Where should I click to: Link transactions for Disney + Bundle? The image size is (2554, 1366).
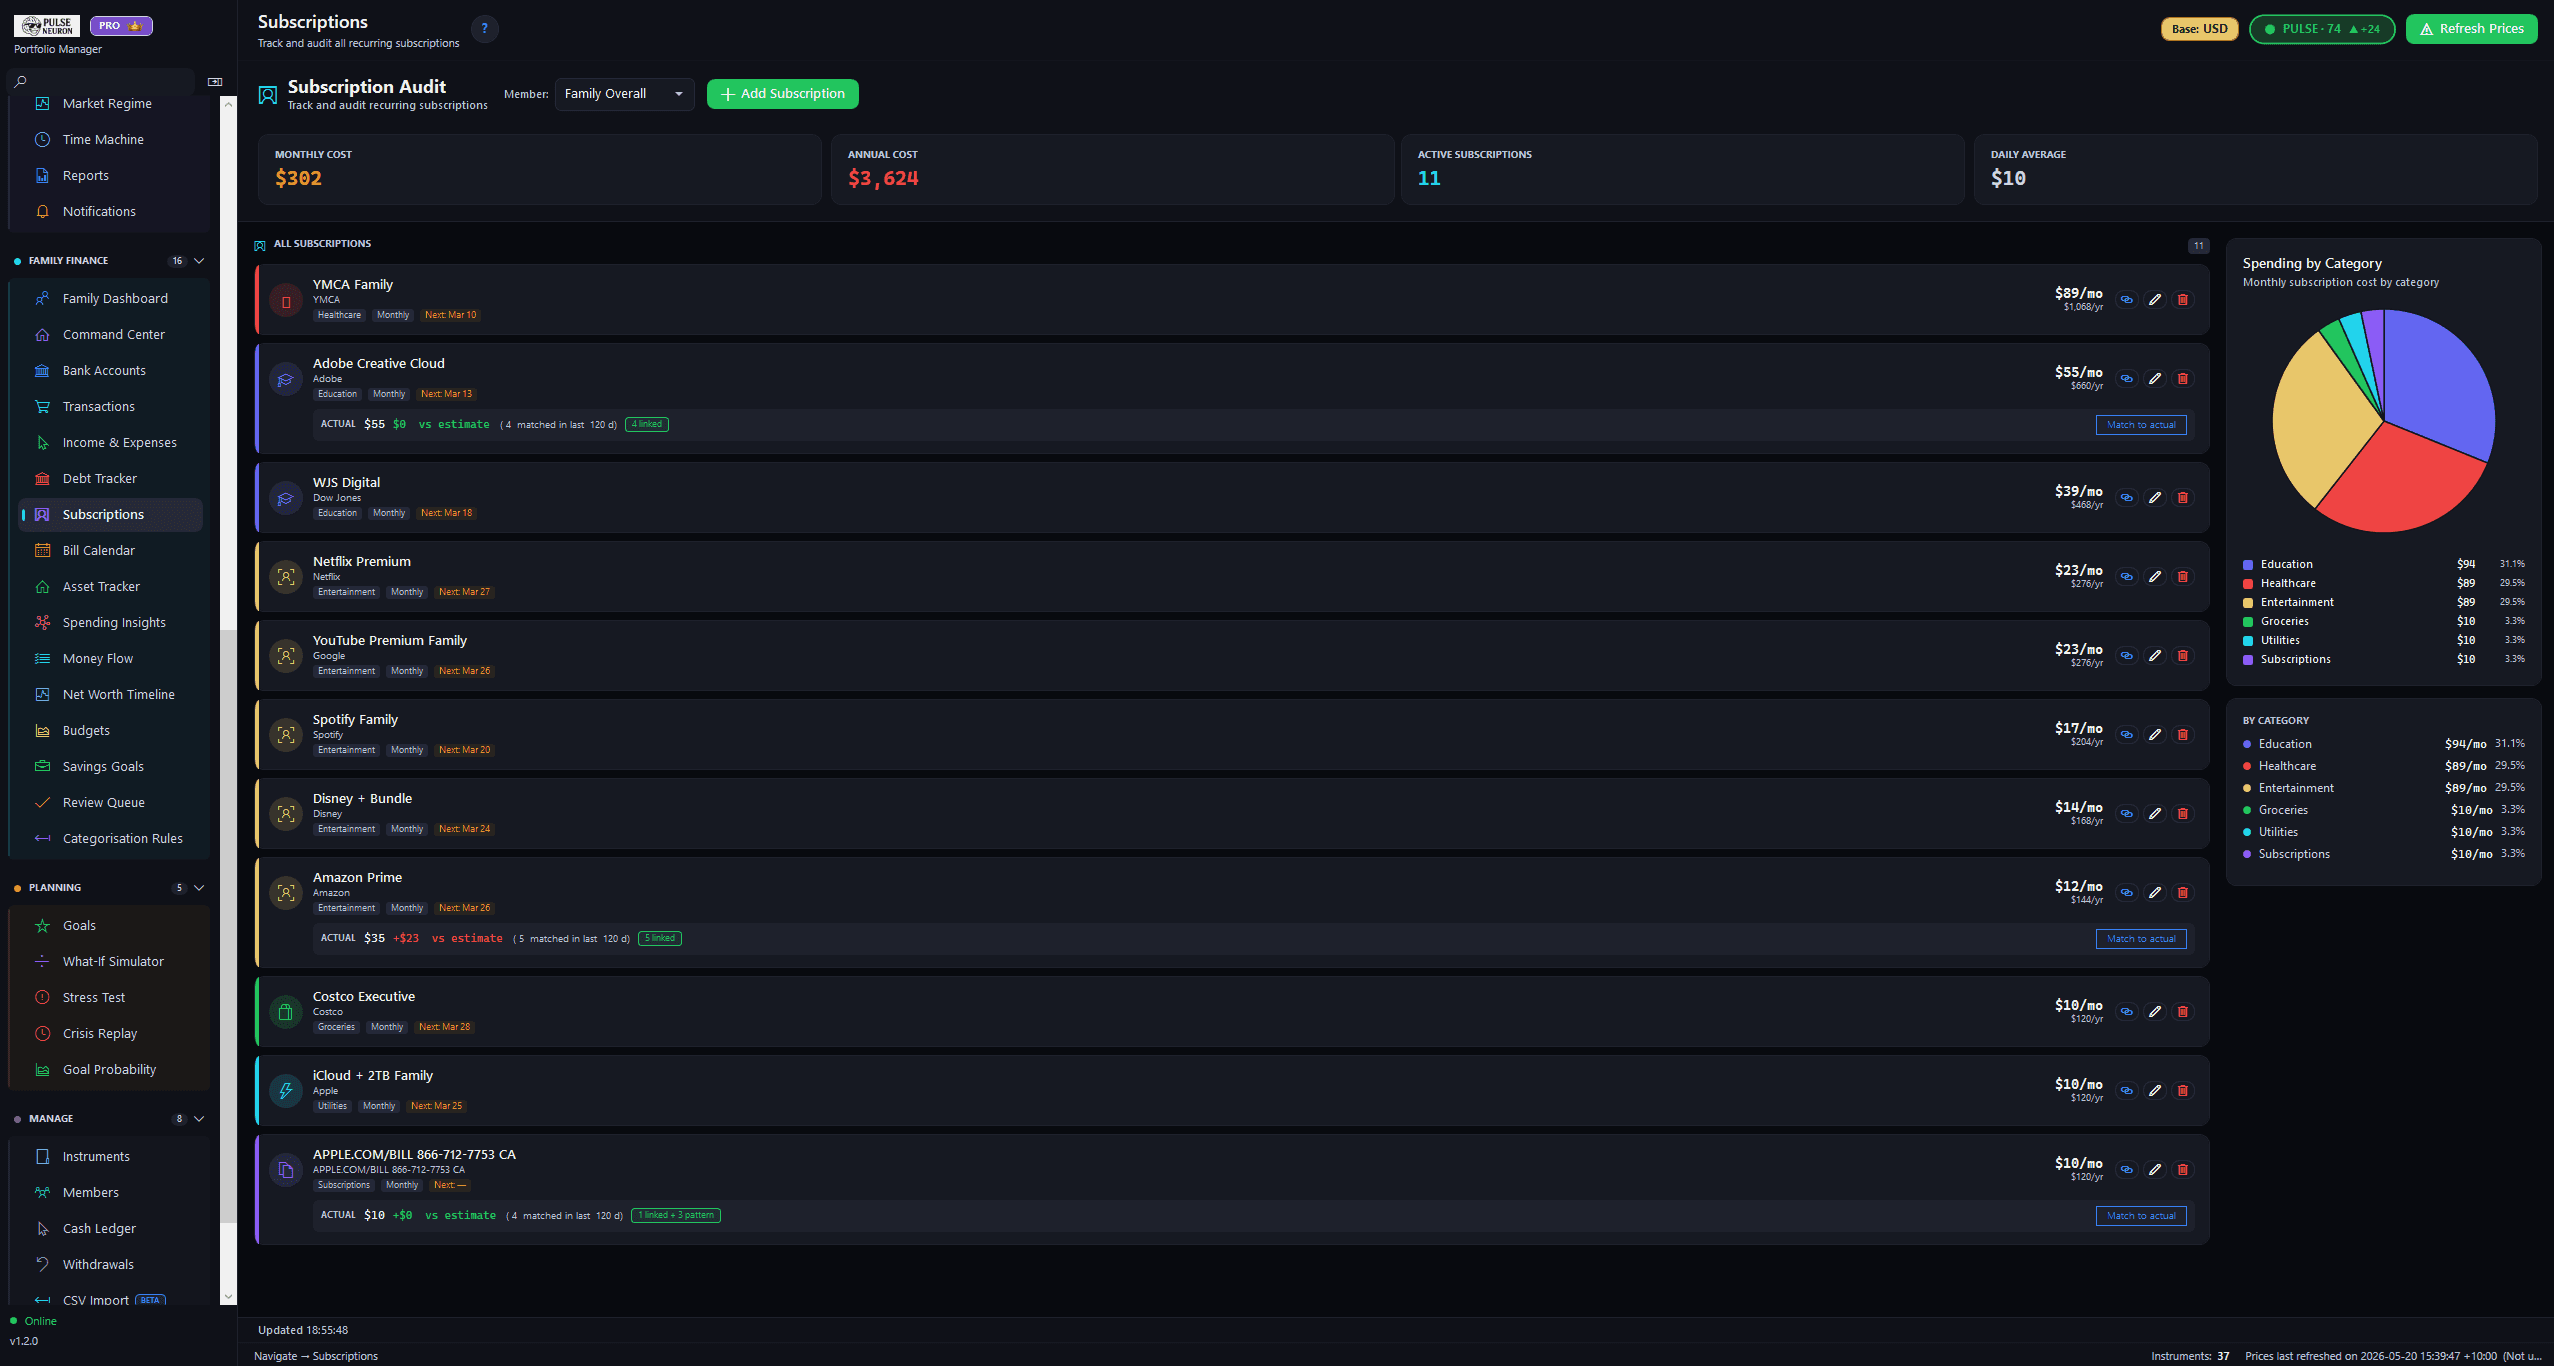point(2127,814)
